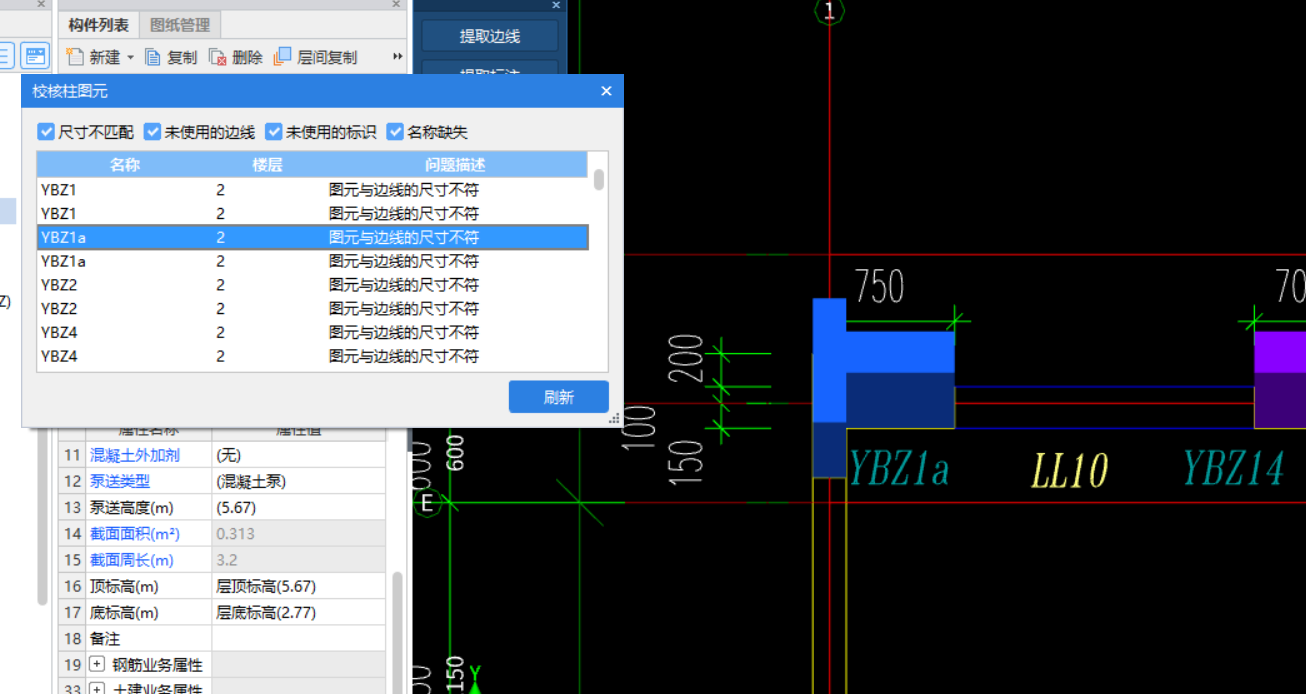
Task: Click the 提取边线 button
Action: click(x=490, y=37)
